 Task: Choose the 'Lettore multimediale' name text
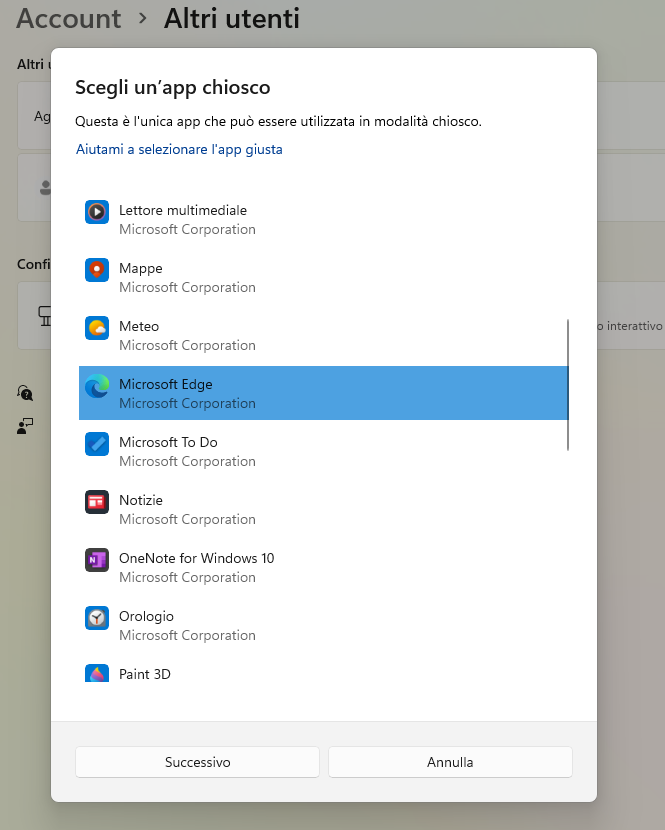pyautogui.click(x=182, y=210)
